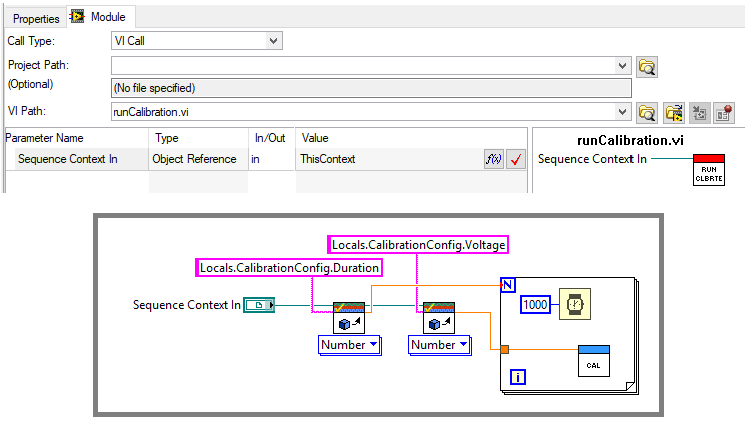Switch to the Properties tab
The height and width of the screenshot is (427, 753).
37,18
